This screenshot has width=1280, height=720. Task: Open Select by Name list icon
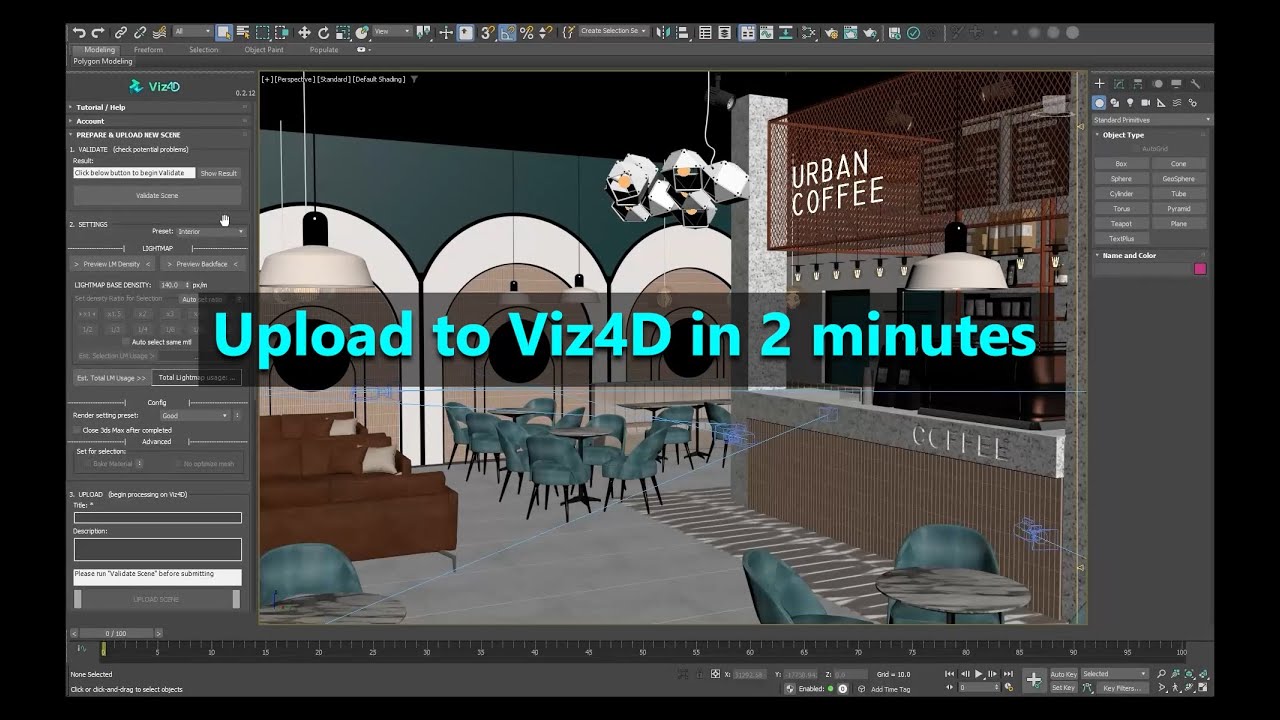pos(243,32)
